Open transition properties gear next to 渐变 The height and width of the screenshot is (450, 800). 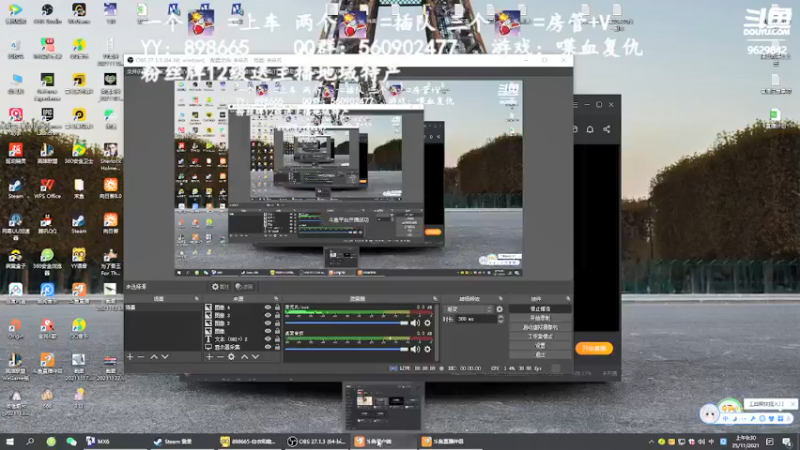(499, 309)
